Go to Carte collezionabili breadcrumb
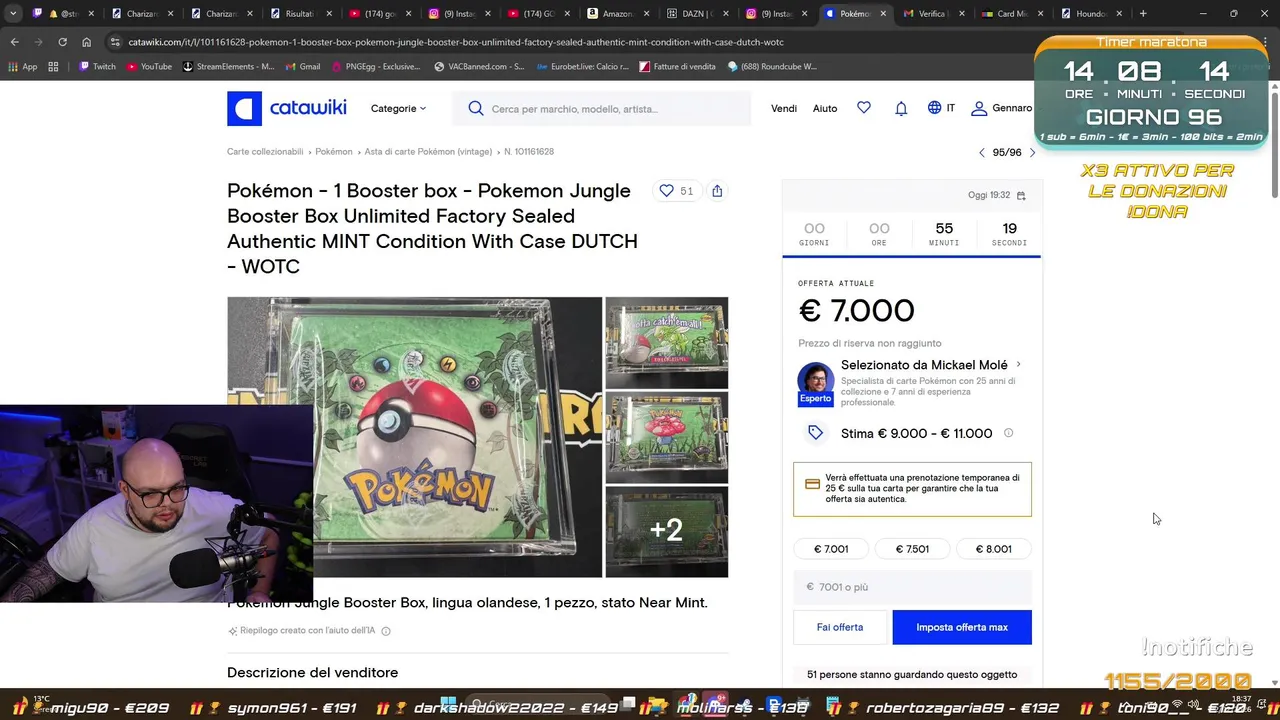This screenshot has width=1280, height=720. (265, 152)
